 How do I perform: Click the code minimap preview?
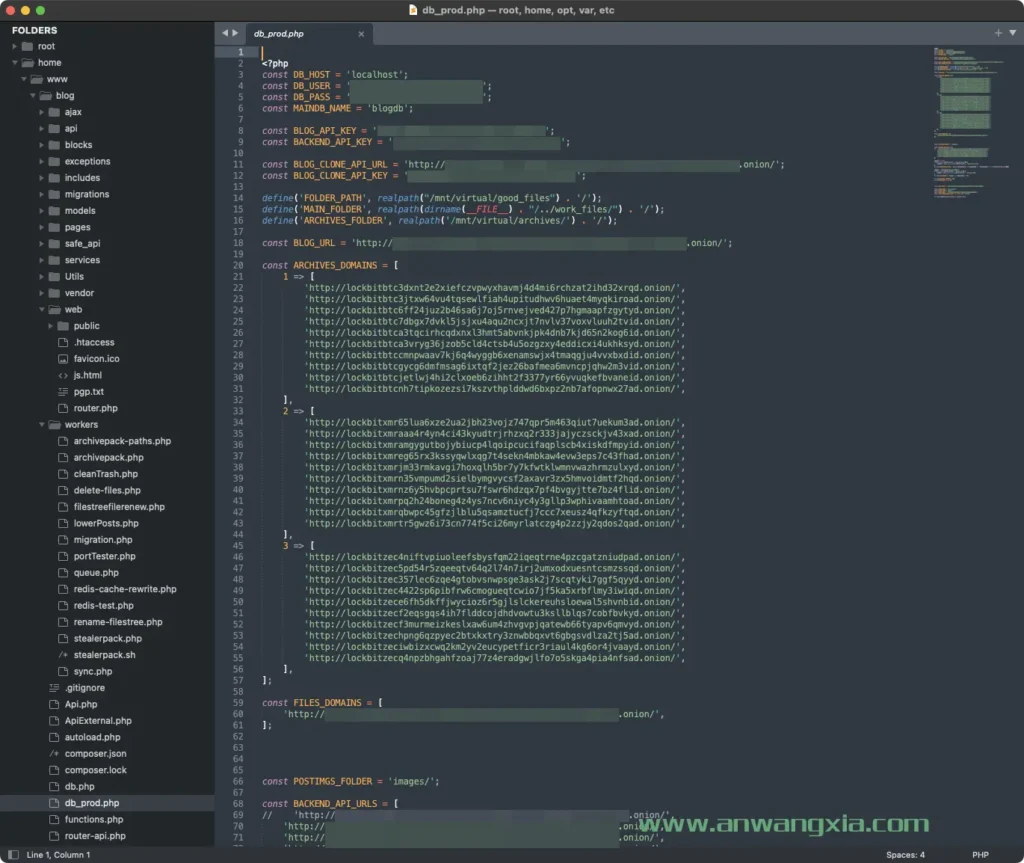click(972, 122)
